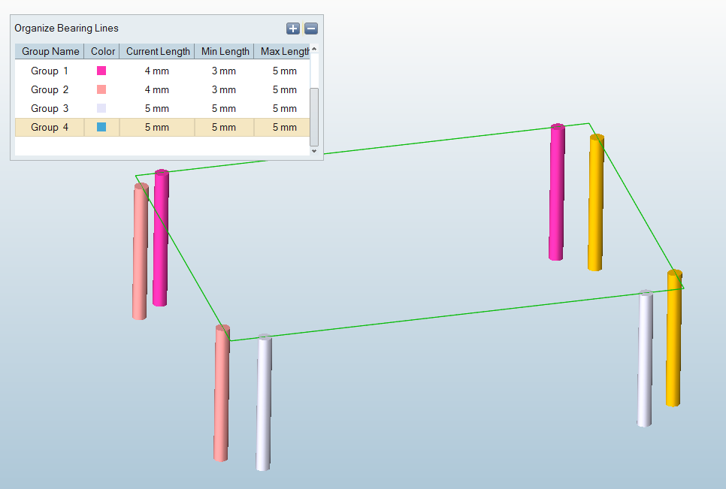
Task: Edit Group 4 Current Length value
Action: (157, 127)
